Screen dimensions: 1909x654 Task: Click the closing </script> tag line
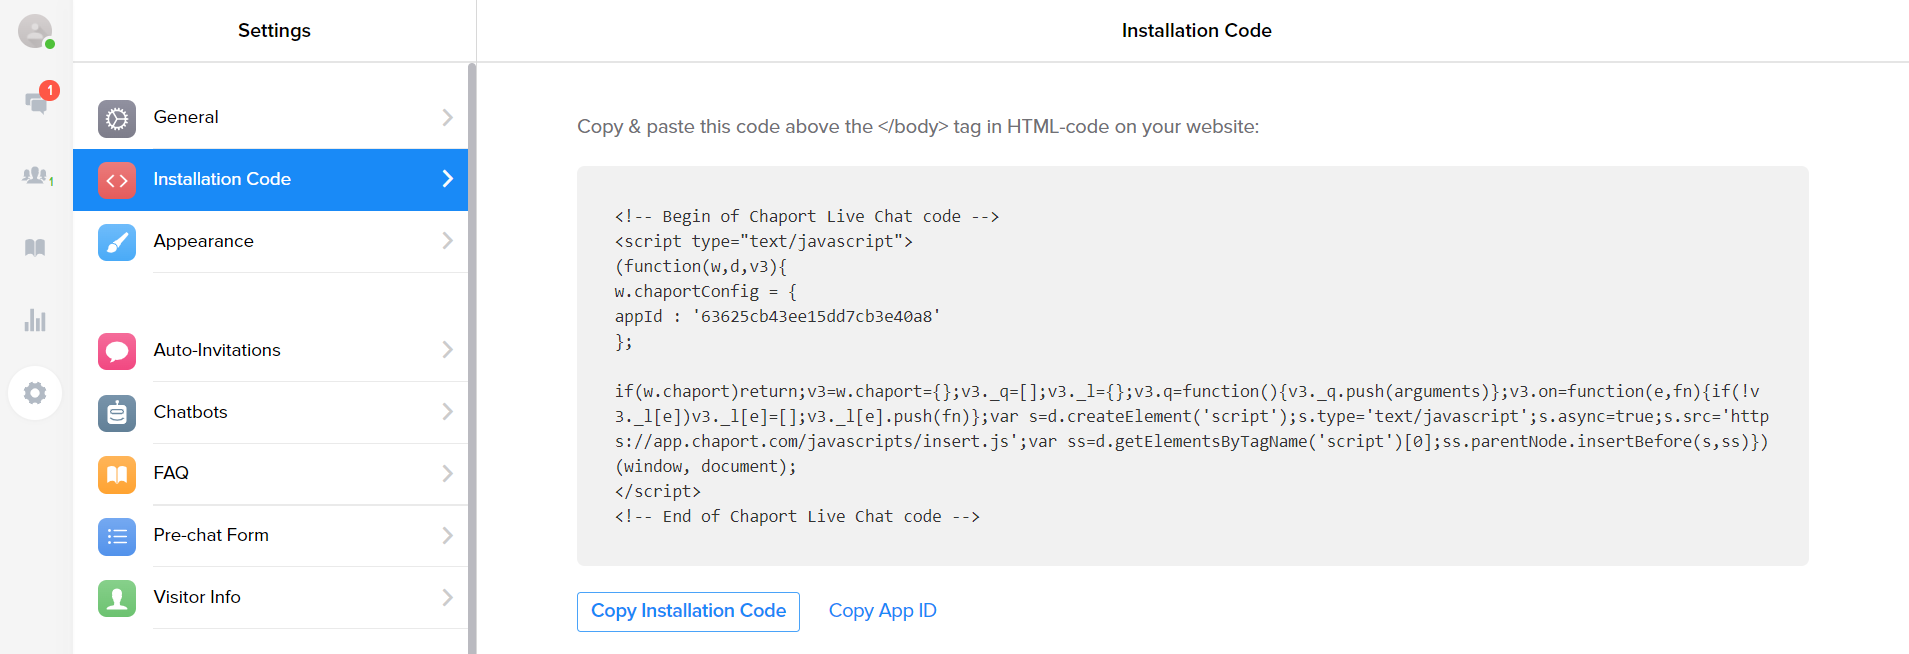657,491
